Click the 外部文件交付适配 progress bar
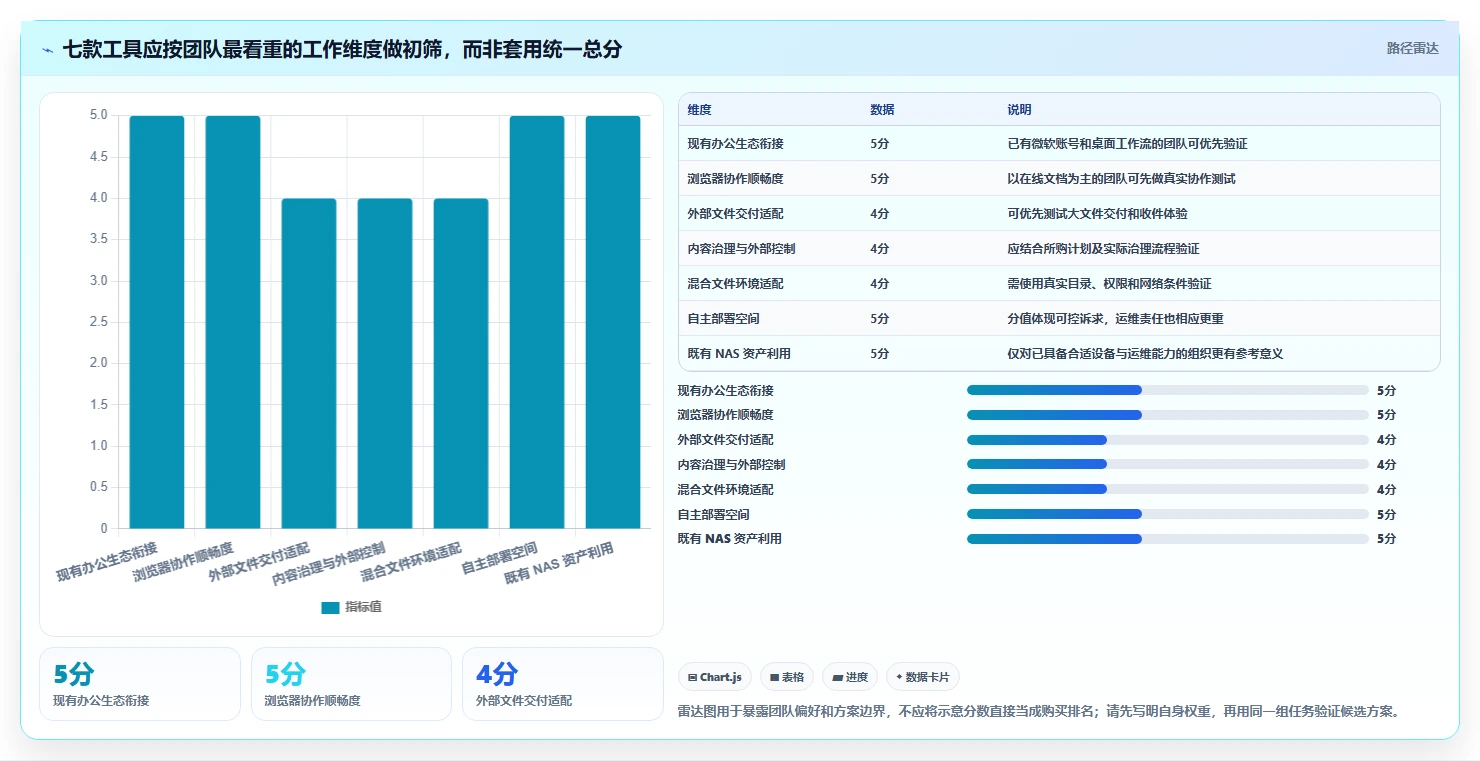 tap(1167, 440)
